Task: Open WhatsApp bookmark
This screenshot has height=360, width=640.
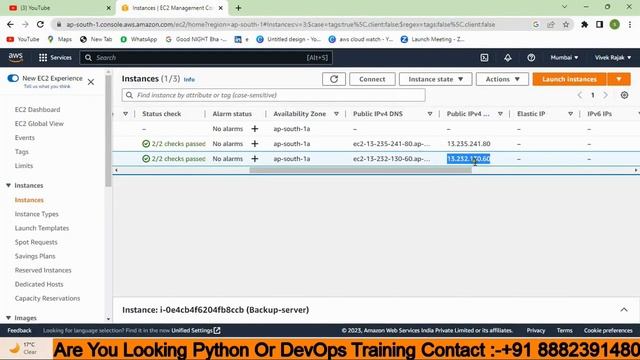Action: pos(139,39)
